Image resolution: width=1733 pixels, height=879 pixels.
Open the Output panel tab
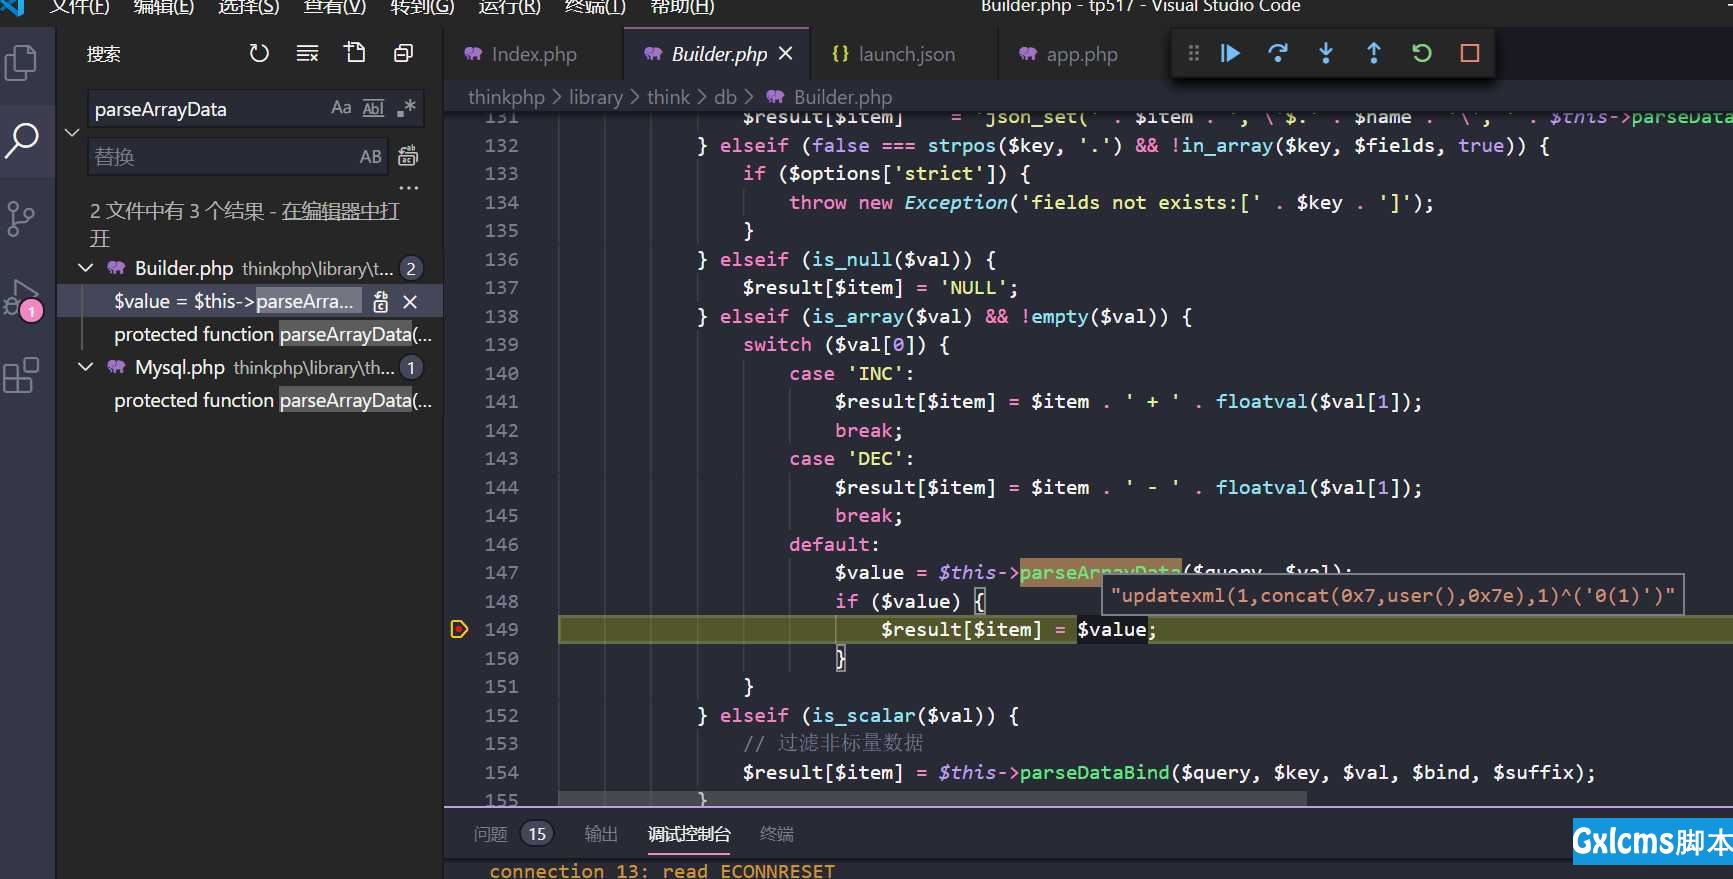[601, 834]
